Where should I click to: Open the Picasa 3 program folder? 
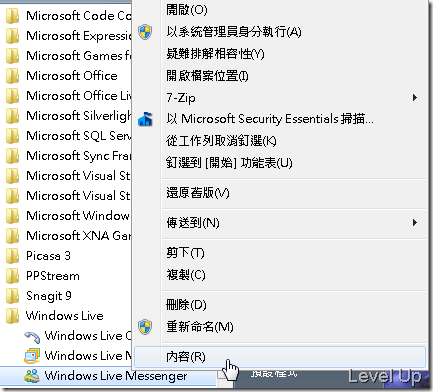coord(48,256)
